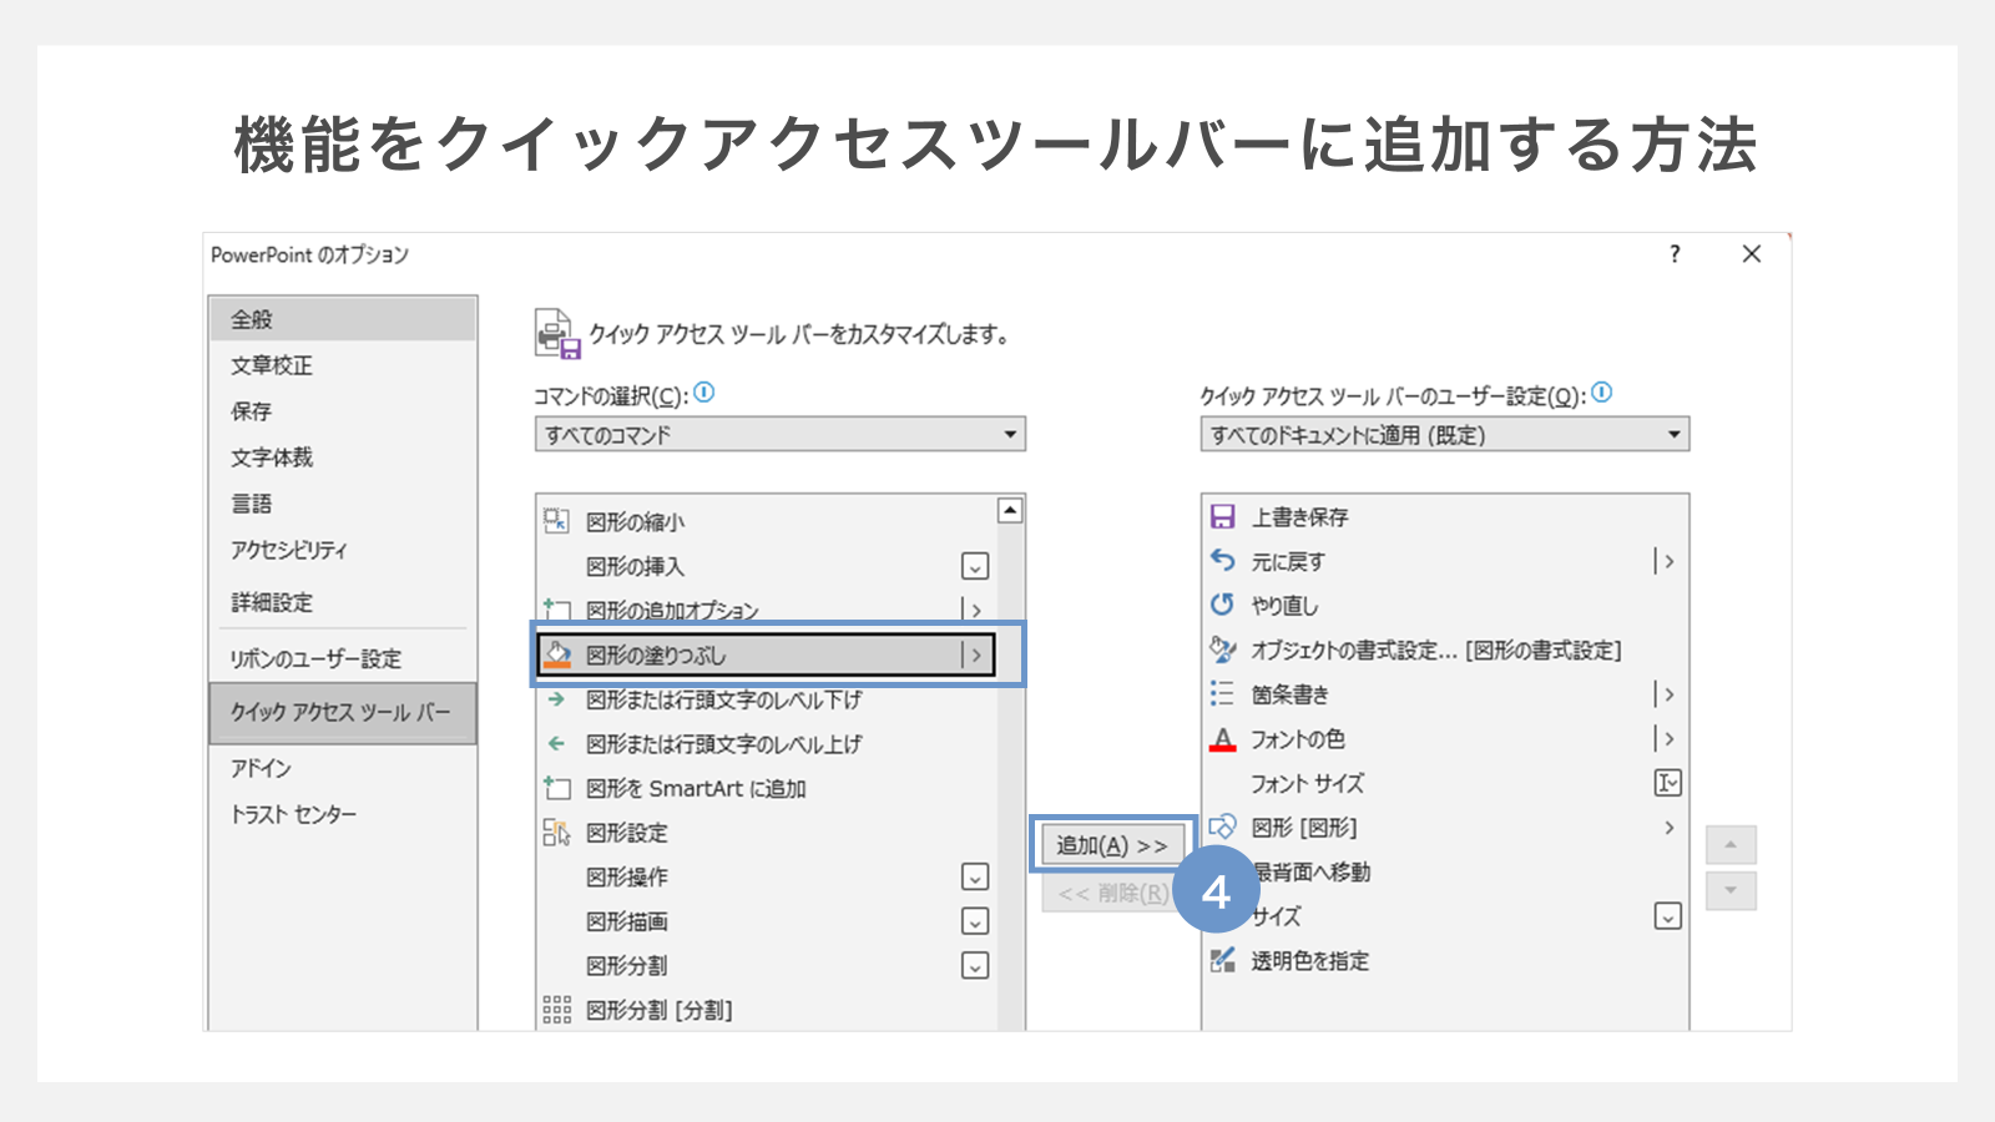Click the 図形 [図形] shapes icon
This screenshot has height=1122, width=1995.
1222,827
